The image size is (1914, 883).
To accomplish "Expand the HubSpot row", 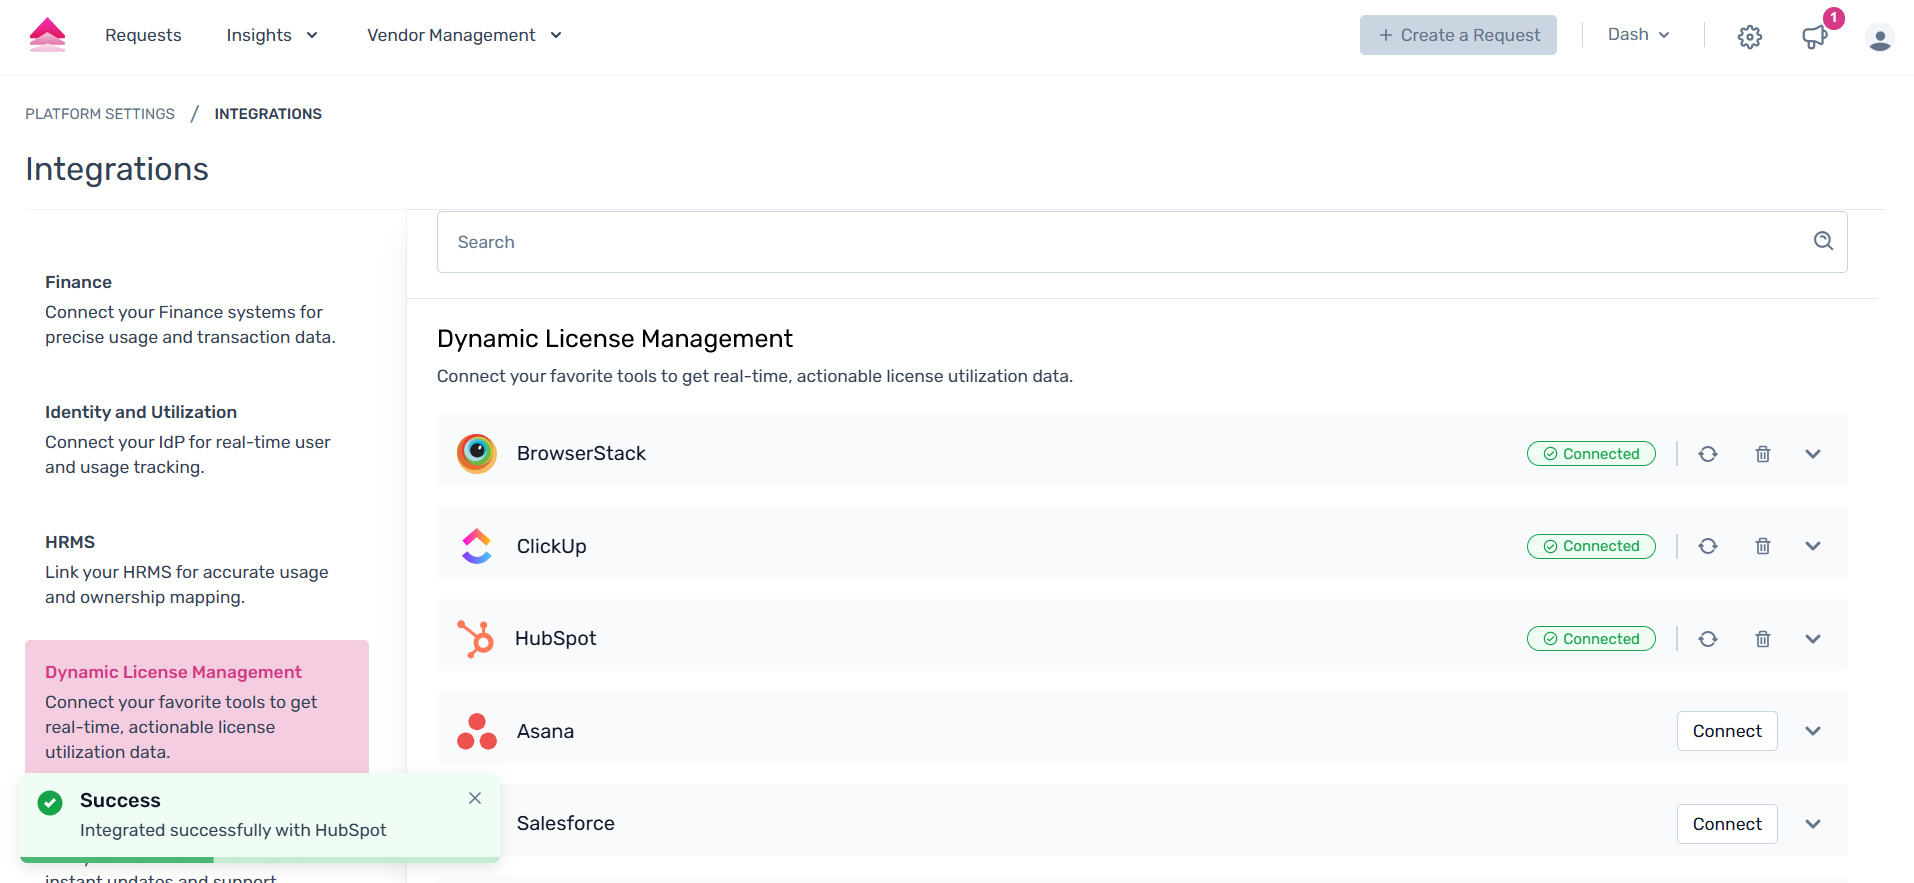I will [1813, 639].
